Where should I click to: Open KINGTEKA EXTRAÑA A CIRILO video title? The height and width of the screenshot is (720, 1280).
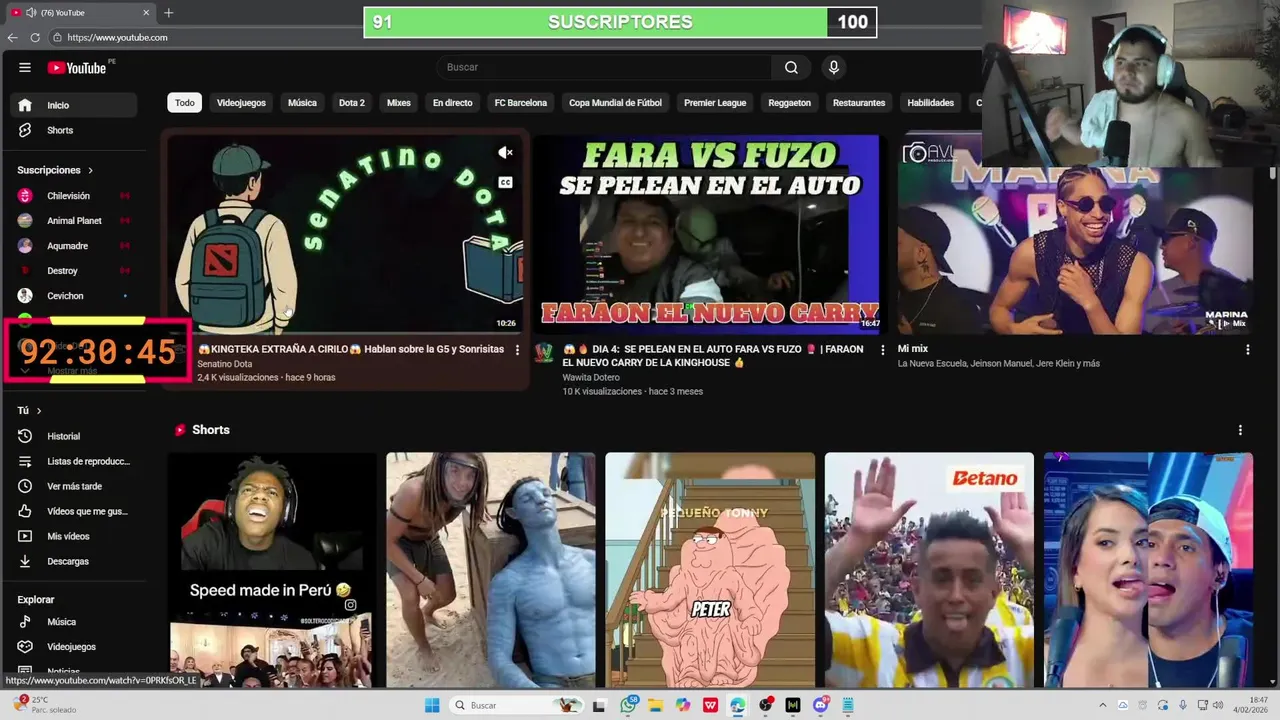point(351,349)
